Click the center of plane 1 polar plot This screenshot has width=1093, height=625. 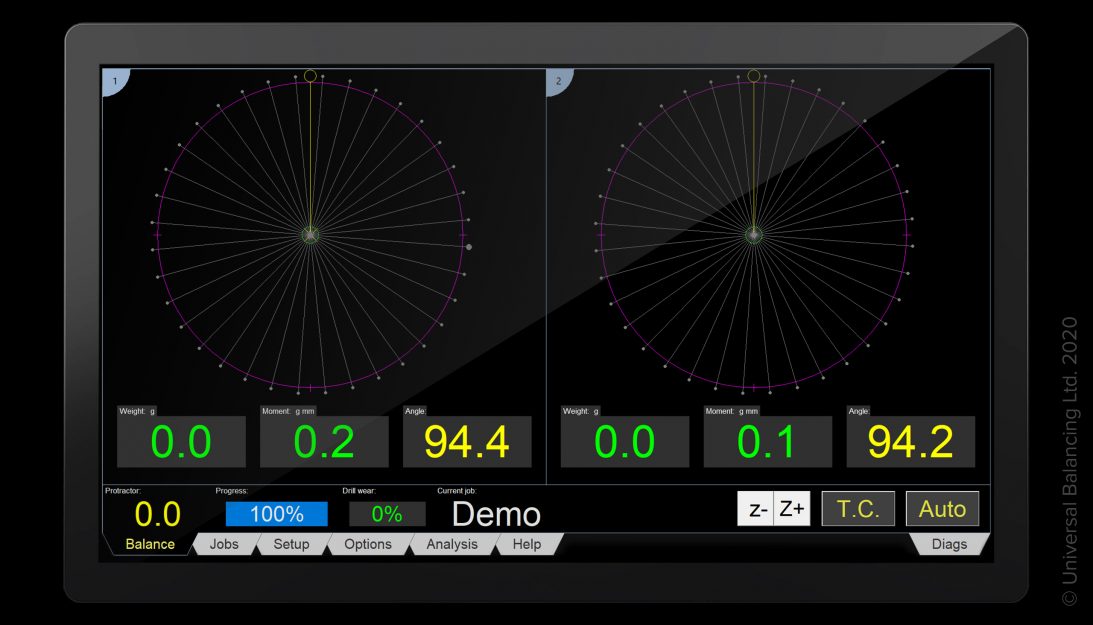[310, 235]
